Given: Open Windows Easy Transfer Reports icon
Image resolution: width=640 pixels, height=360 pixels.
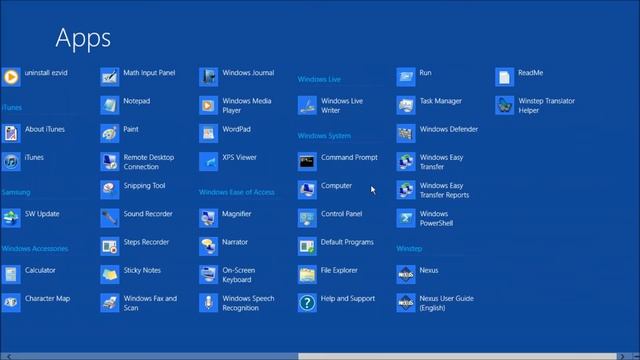Looking at the screenshot, I should pos(406,190).
